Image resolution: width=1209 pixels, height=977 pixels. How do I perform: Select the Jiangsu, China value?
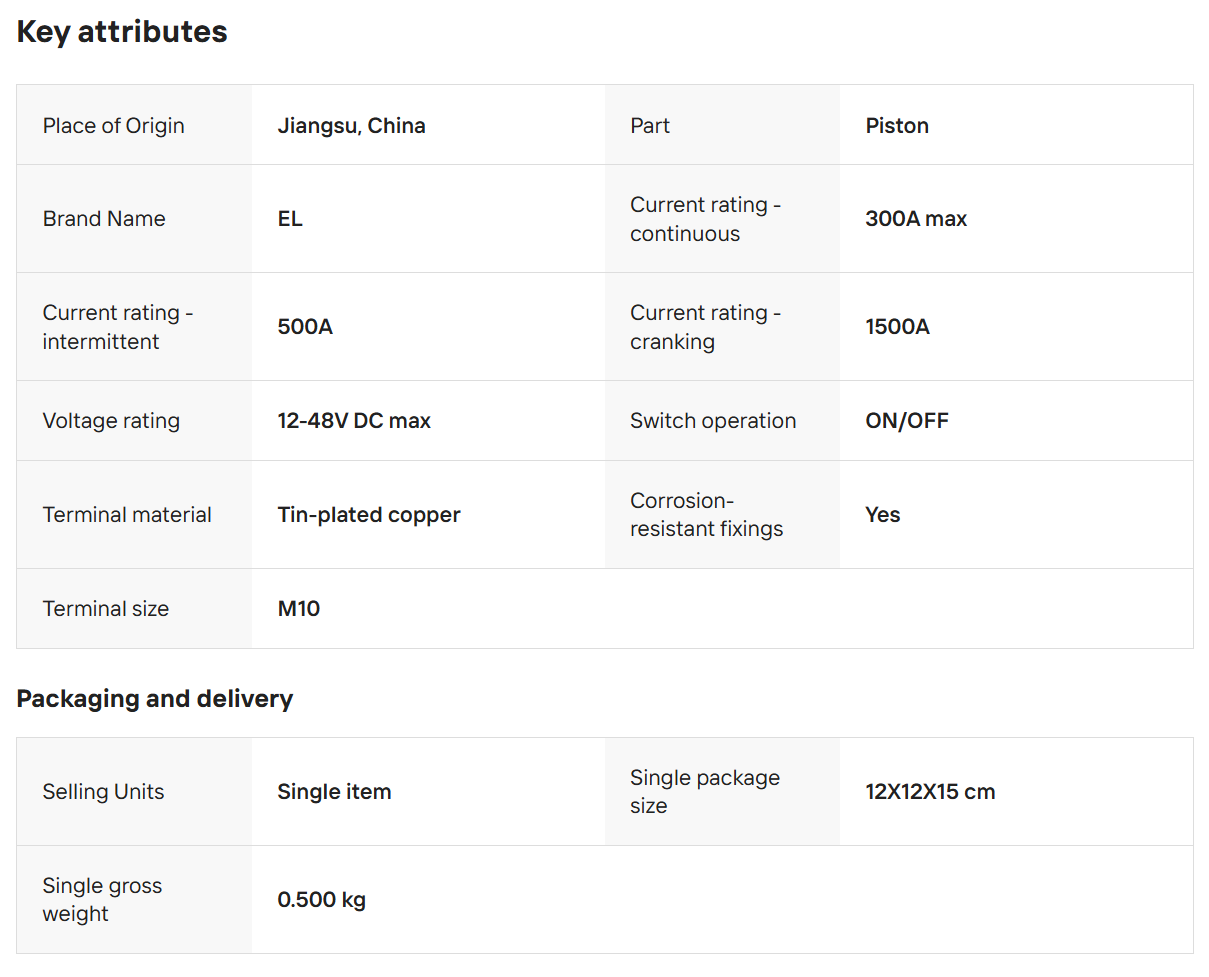click(351, 126)
